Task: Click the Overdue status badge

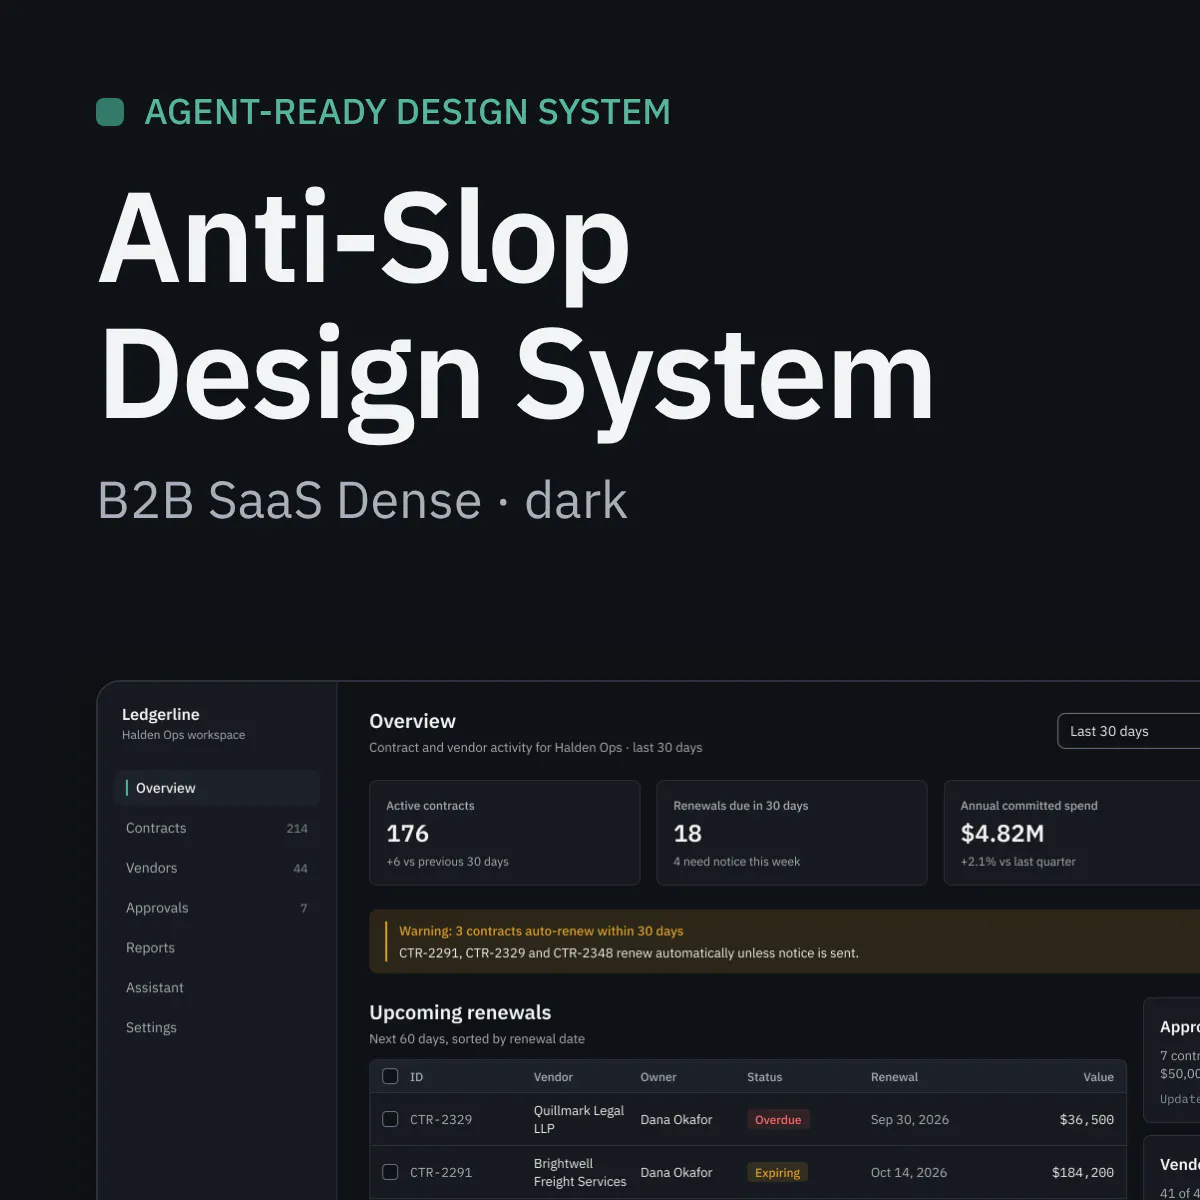Action: [778, 1119]
